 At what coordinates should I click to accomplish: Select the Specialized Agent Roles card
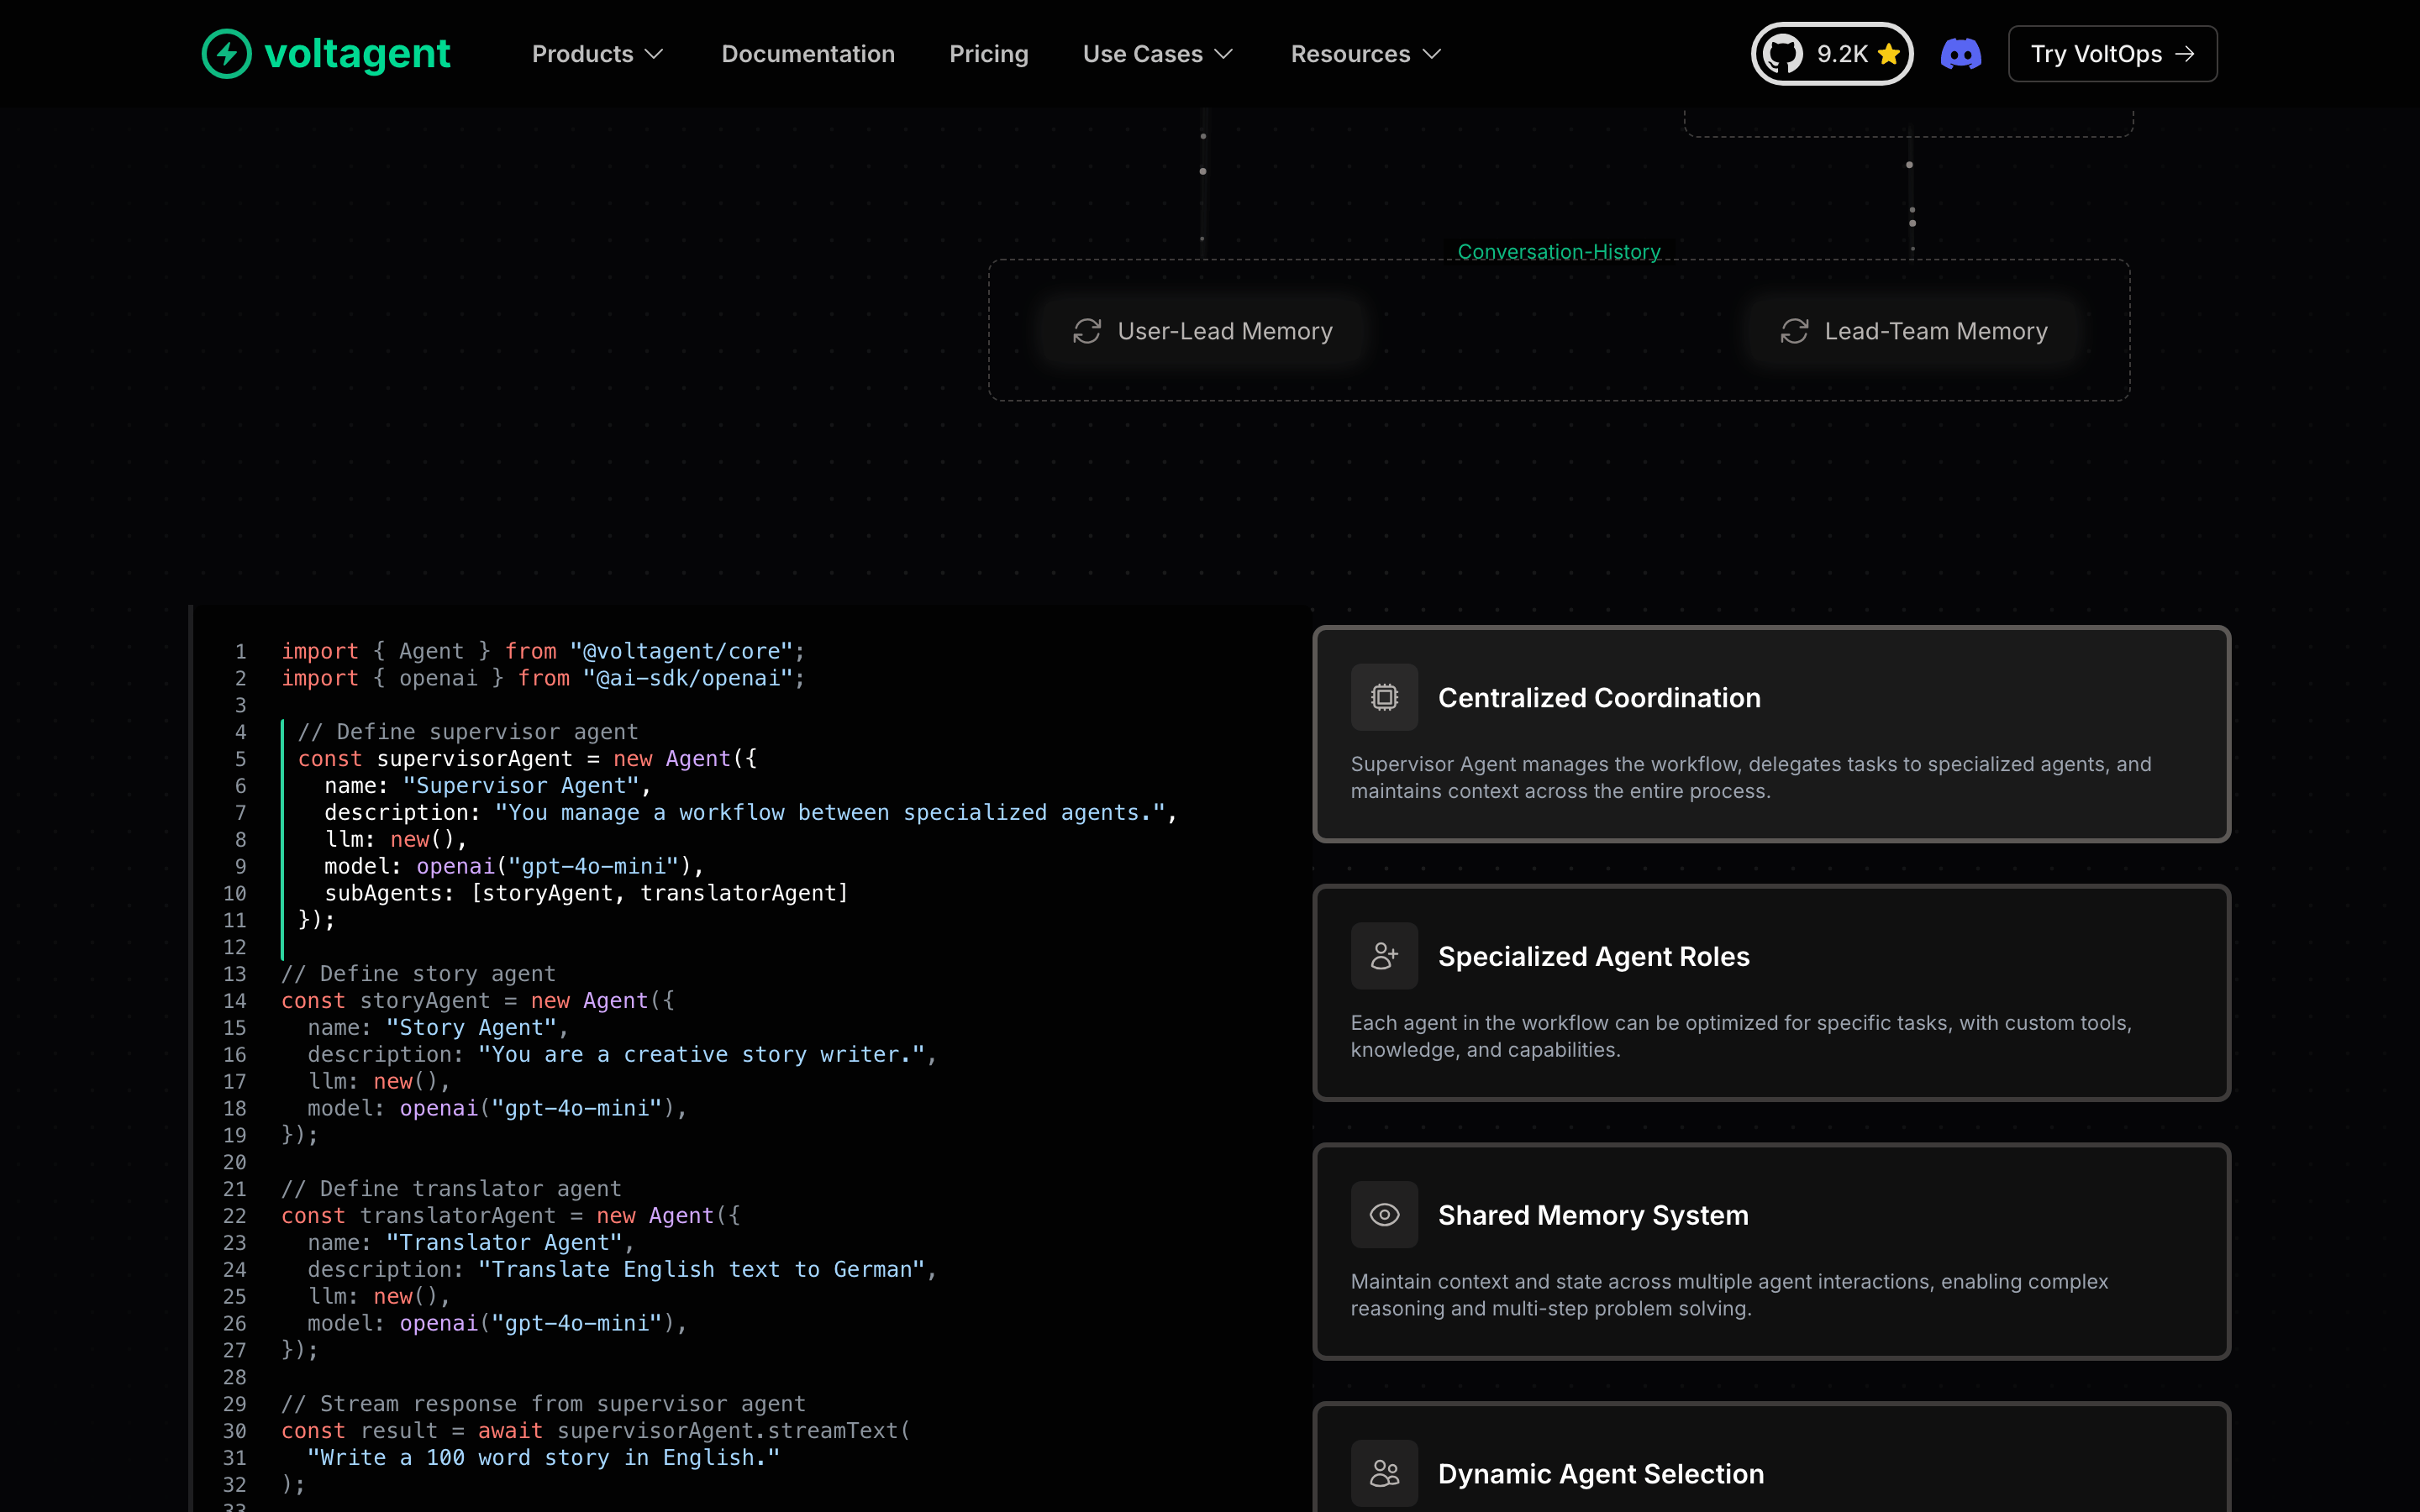click(1771, 993)
